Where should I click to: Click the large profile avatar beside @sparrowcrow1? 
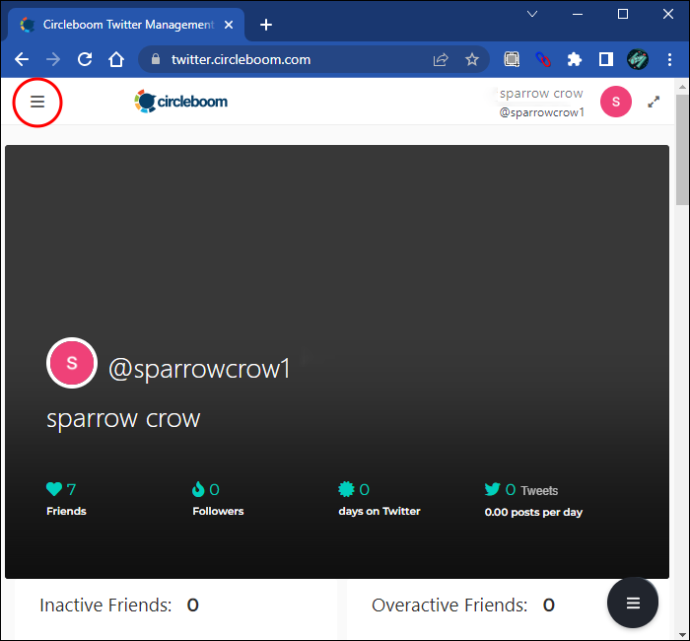coord(72,363)
